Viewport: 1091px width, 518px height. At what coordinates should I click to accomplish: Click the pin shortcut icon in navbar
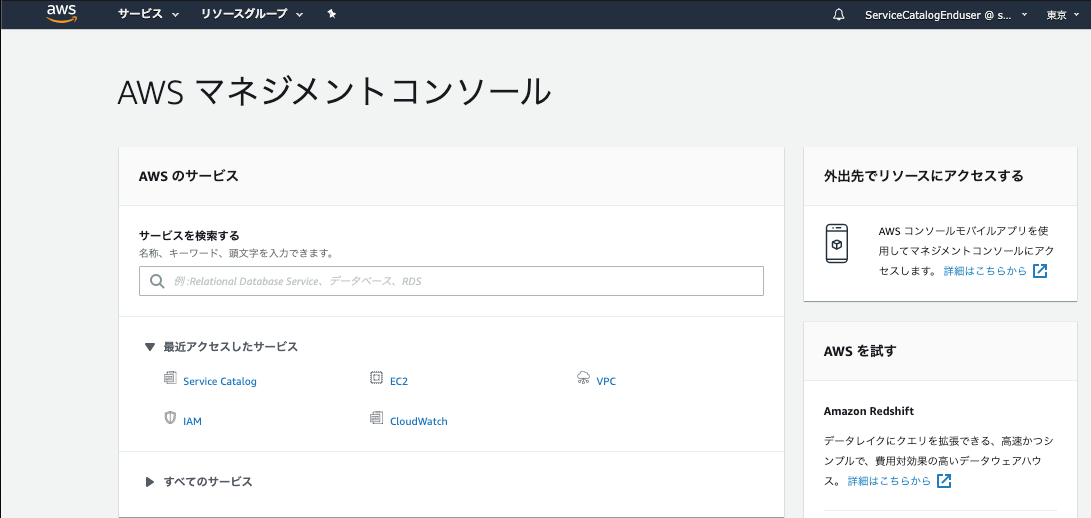coord(332,13)
